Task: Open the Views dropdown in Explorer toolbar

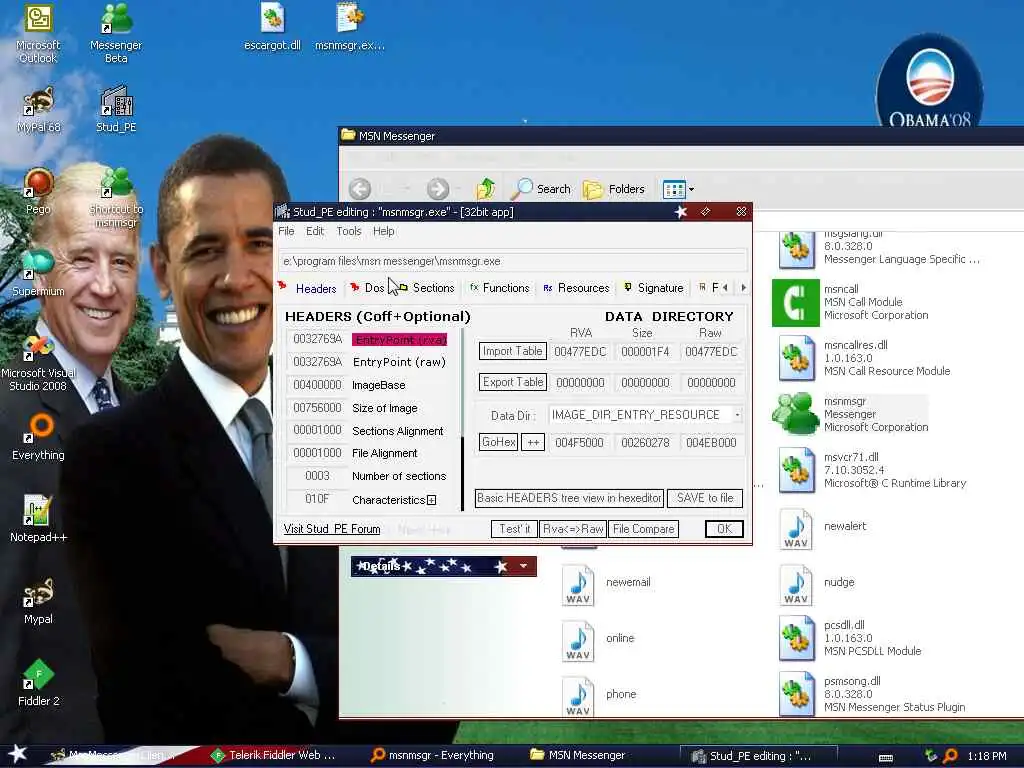Action: 679,189
